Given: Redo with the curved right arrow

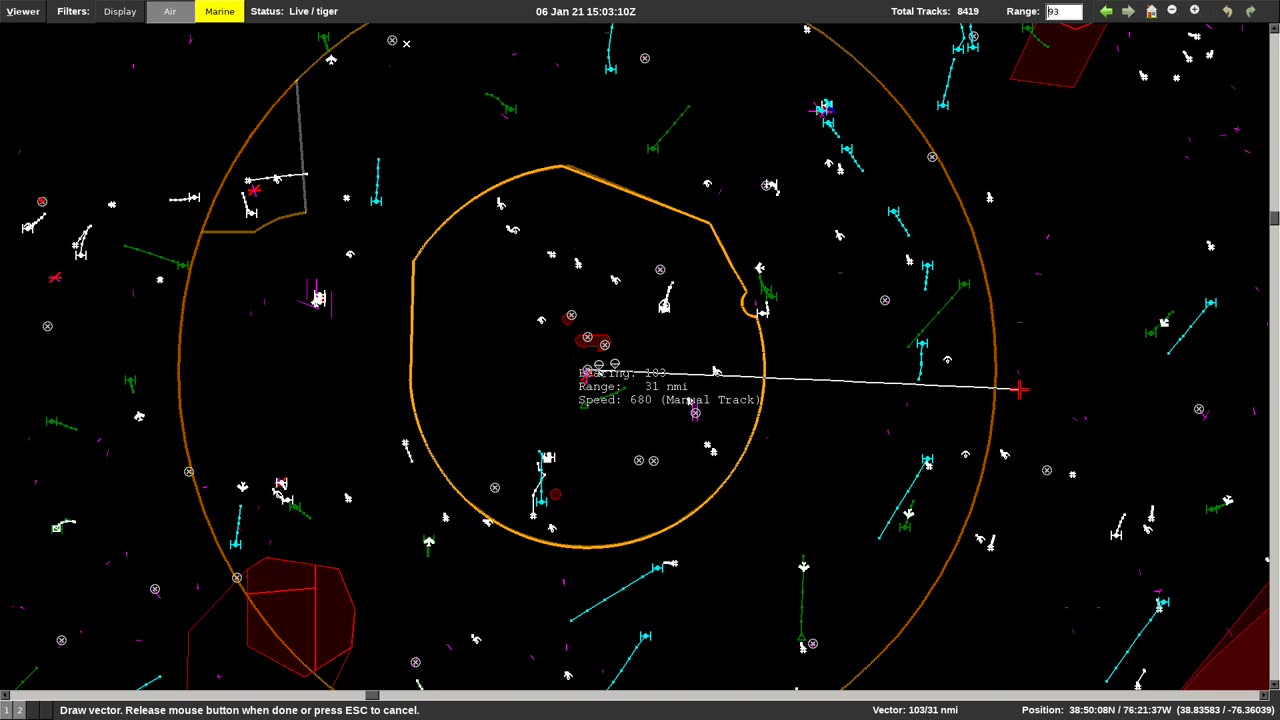Looking at the screenshot, I should [1250, 11].
